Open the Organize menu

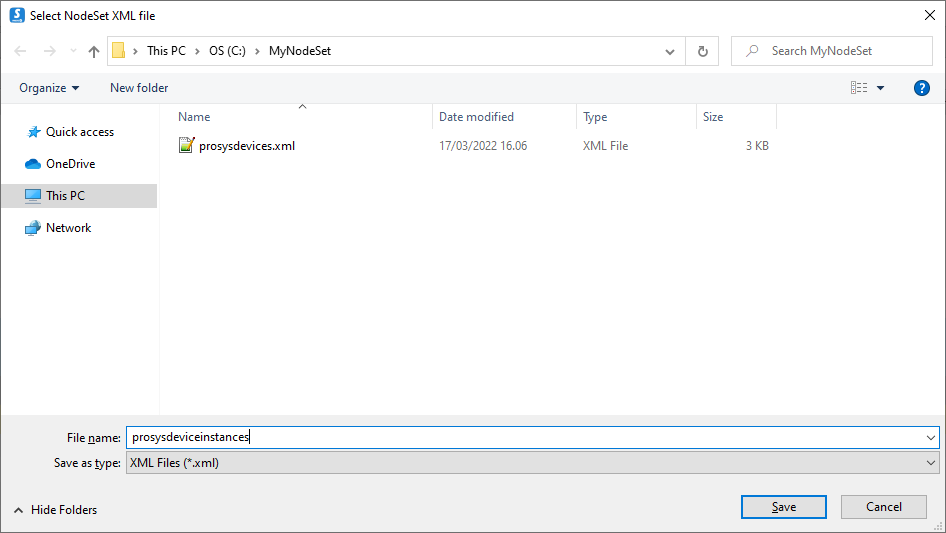click(49, 88)
